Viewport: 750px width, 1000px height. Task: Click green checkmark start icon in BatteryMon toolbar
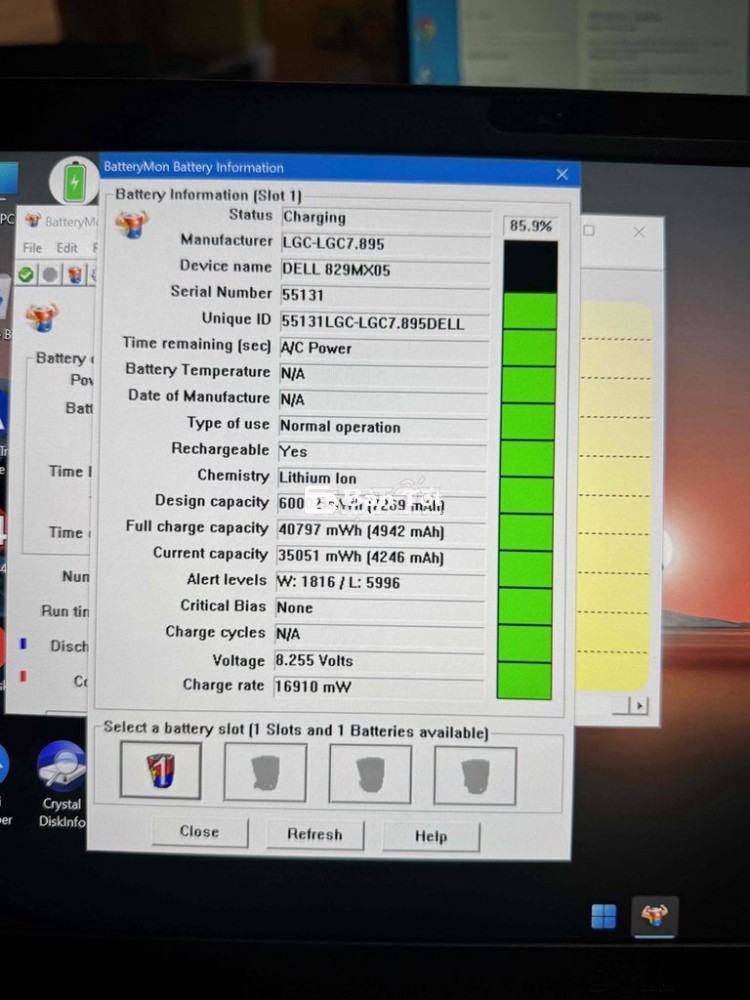coord(26,275)
